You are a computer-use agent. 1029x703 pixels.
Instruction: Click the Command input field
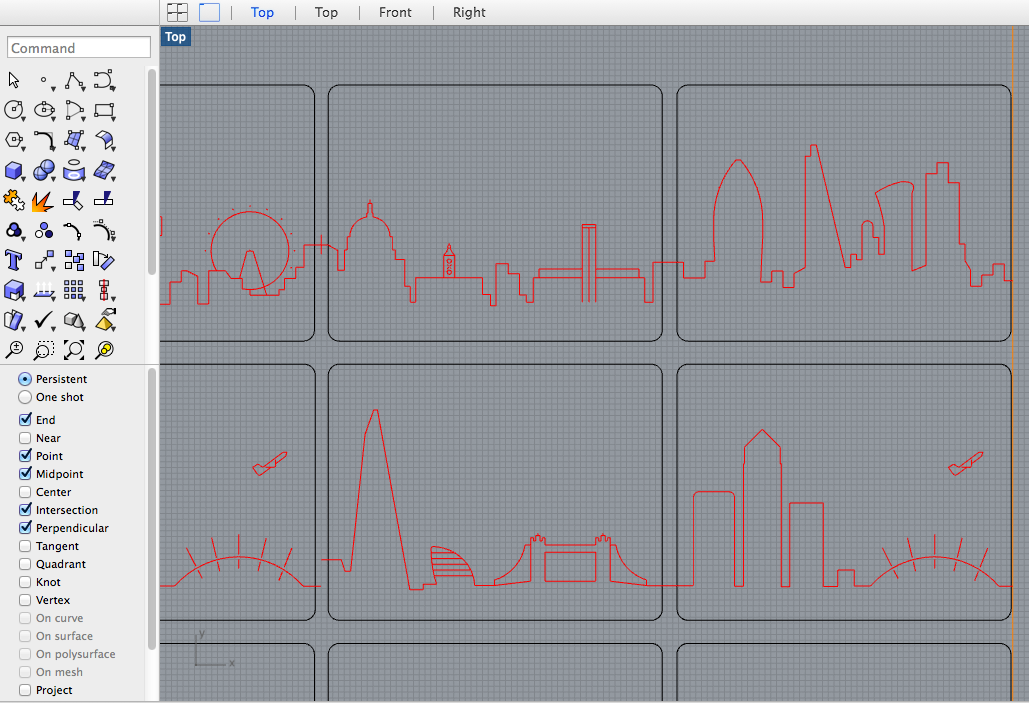coord(79,48)
